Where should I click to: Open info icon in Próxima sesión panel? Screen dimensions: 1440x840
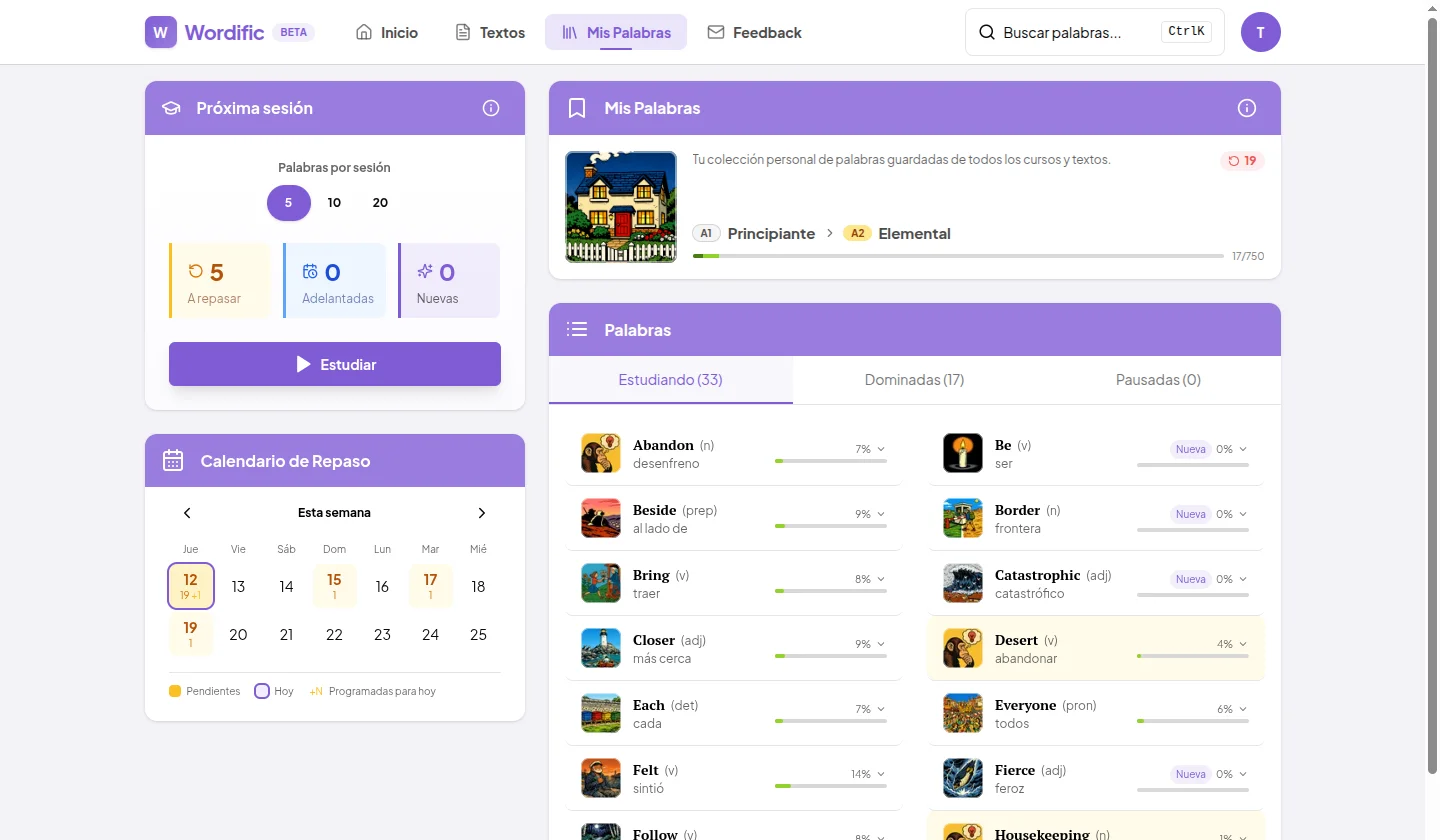click(491, 108)
